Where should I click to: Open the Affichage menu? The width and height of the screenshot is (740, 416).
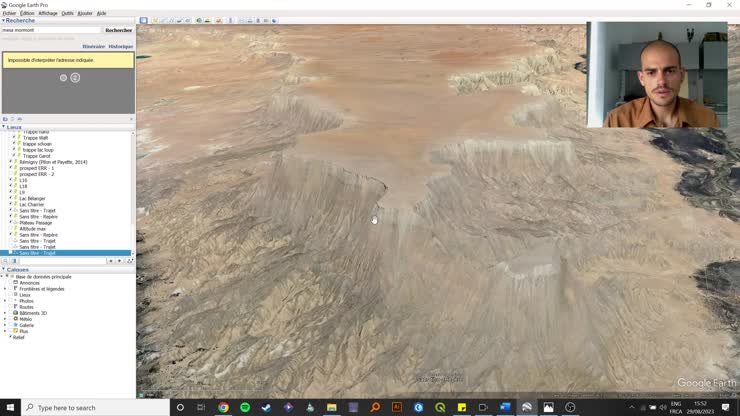pos(47,13)
